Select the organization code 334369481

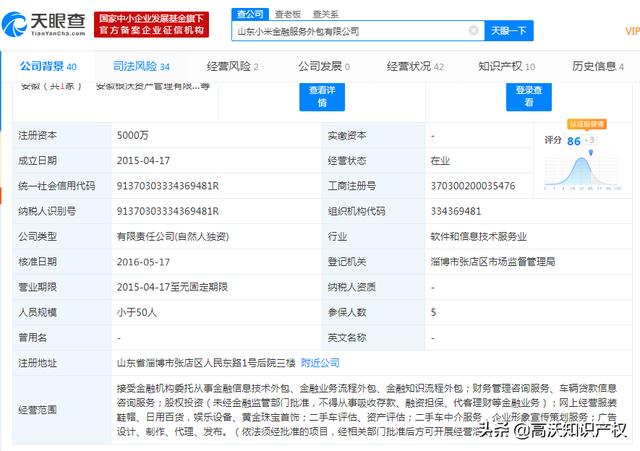pos(456,211)
